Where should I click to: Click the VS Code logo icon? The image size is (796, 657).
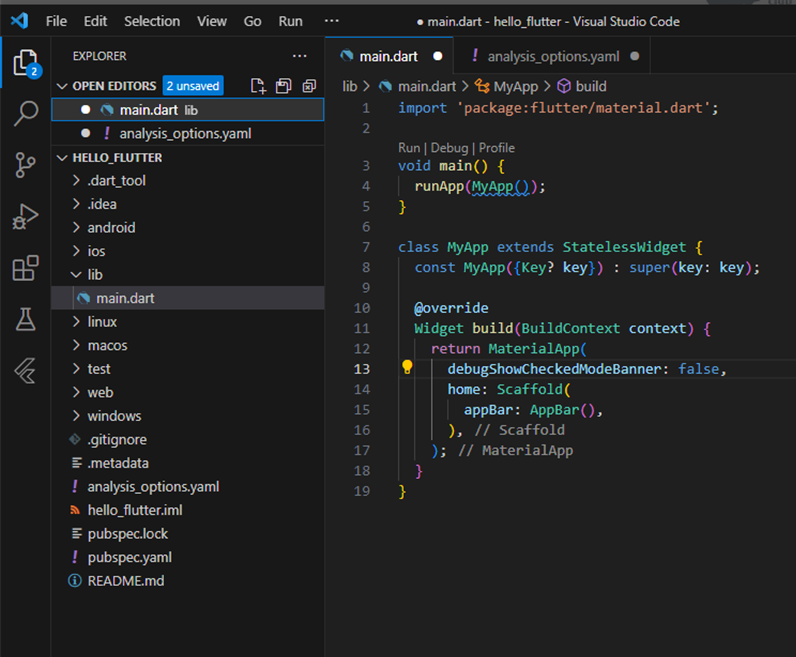(19, 21)
